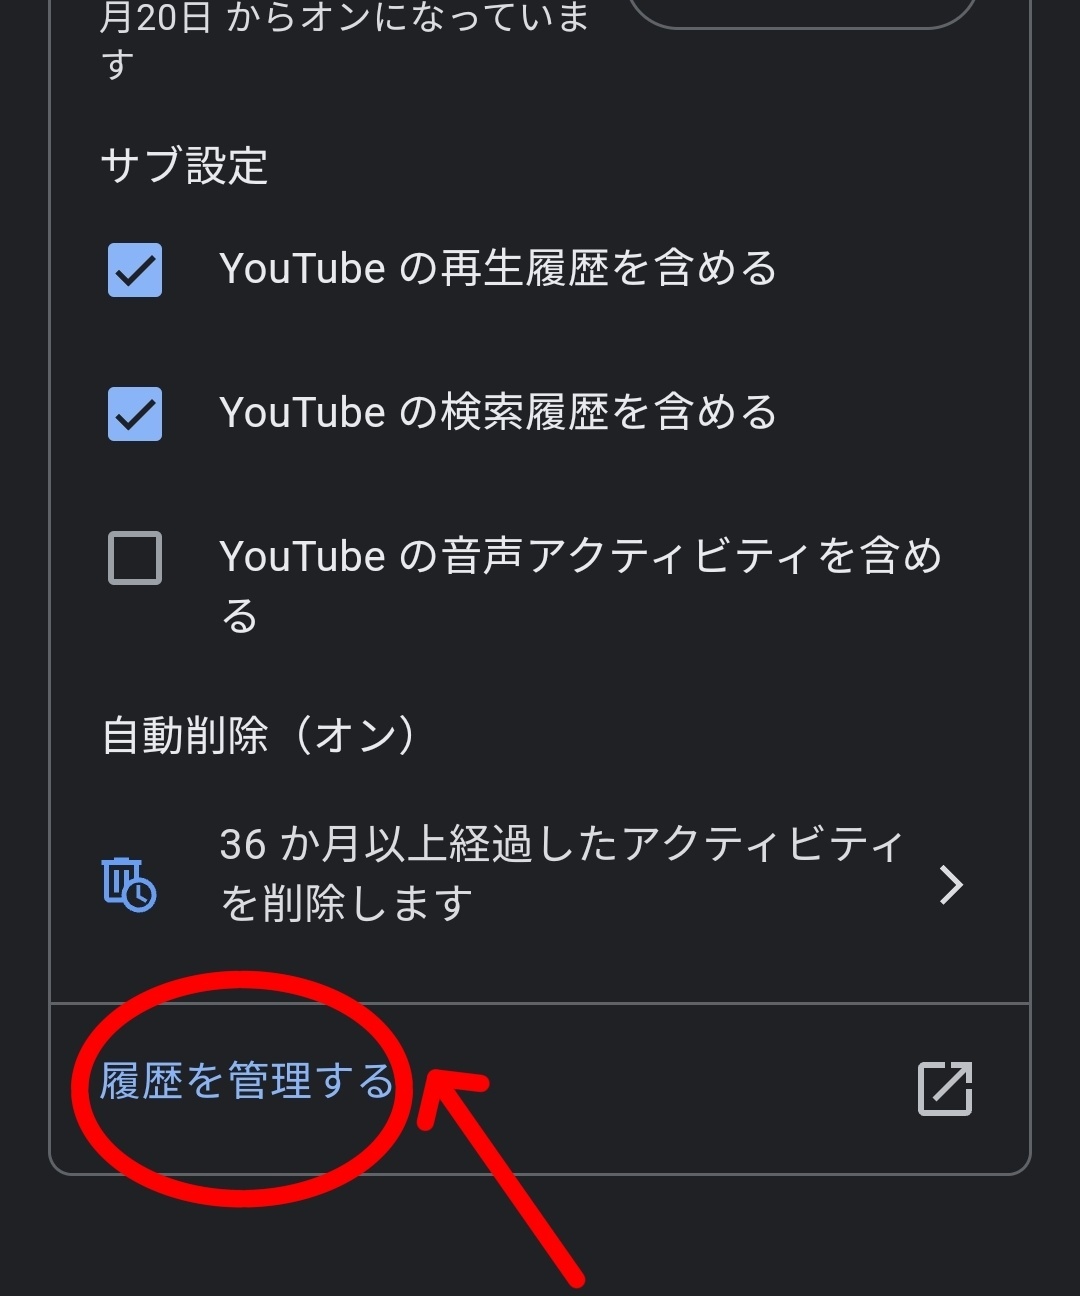
Task: Click the bottom edge of the red circle annotation
Action: click(240, 1196)
